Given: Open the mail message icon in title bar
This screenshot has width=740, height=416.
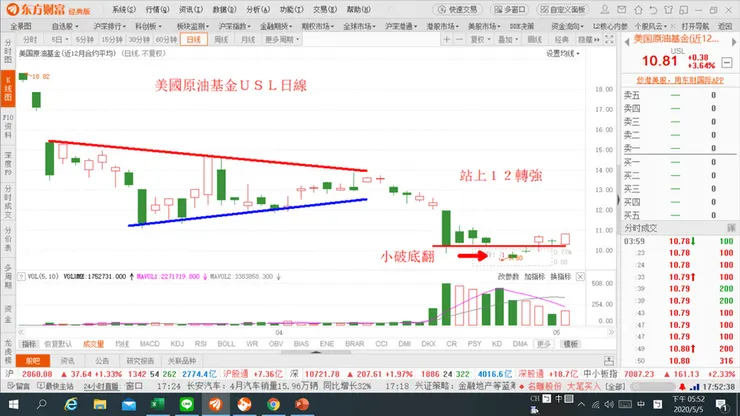Looking at the screenshot, I should (x=622, y=9).
